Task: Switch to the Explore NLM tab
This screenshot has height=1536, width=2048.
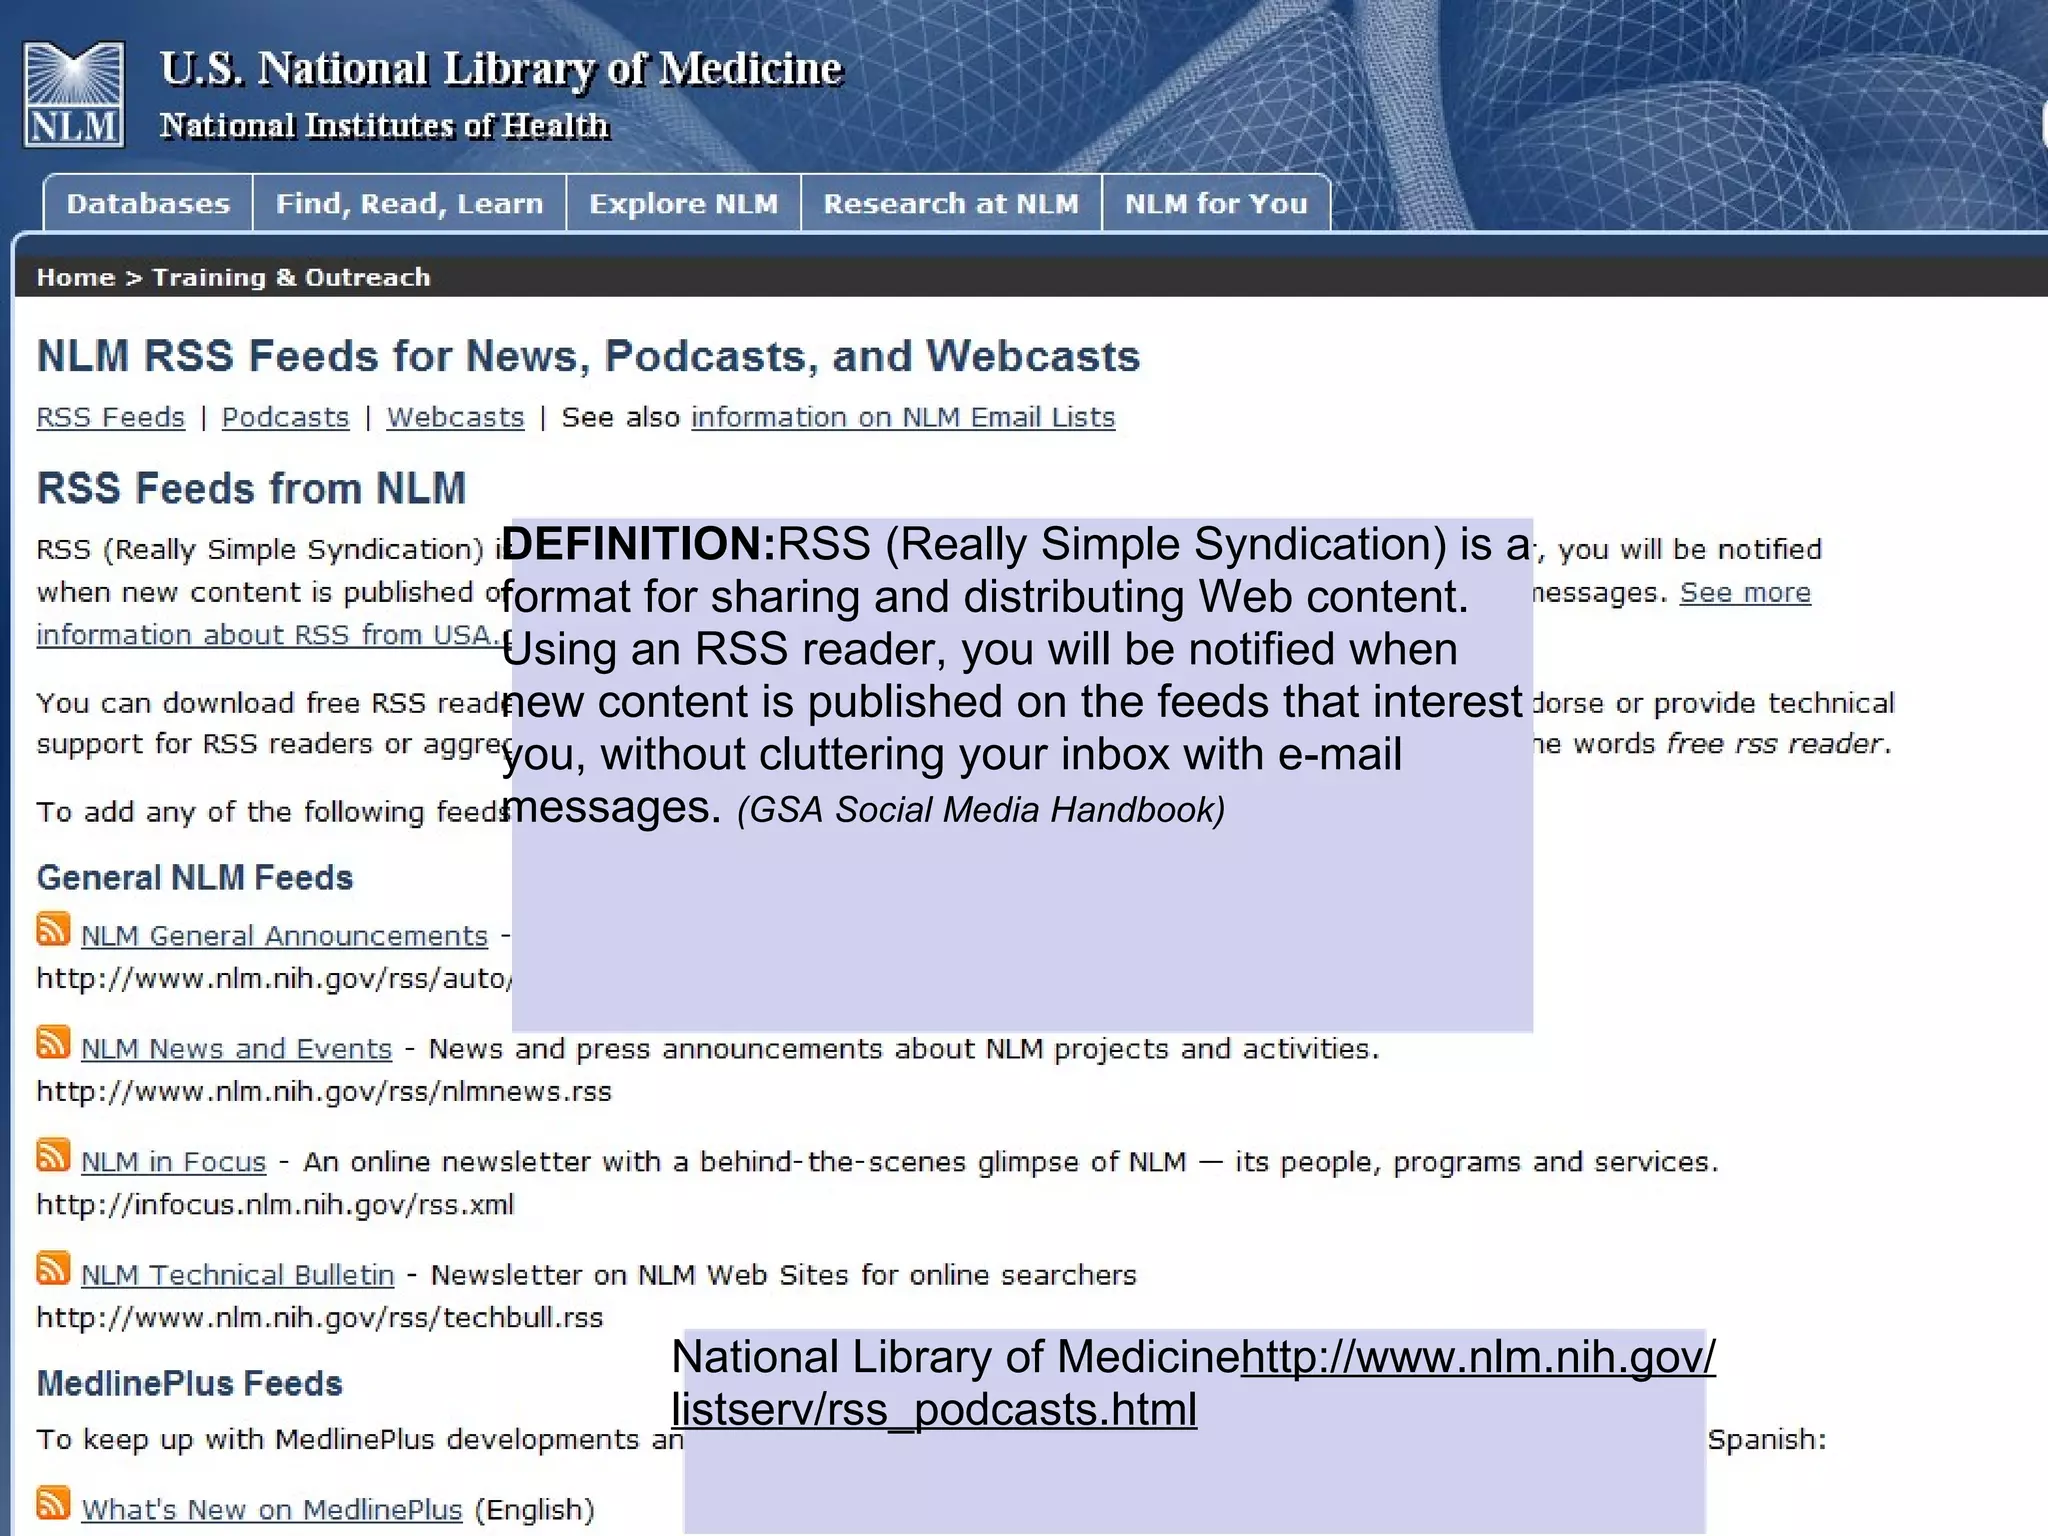Action: (x=683, y=203)
